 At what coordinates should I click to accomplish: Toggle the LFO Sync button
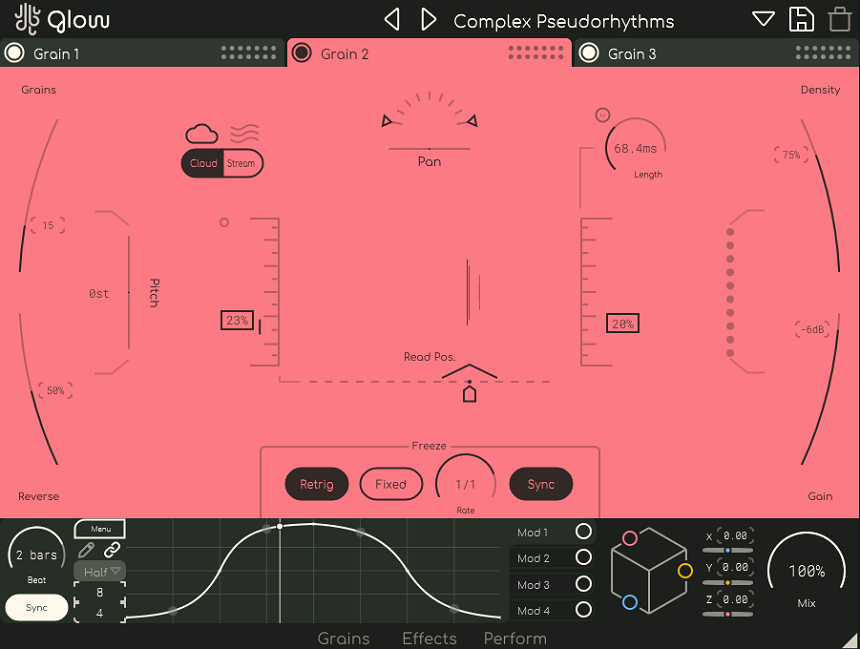pos(37,608)
